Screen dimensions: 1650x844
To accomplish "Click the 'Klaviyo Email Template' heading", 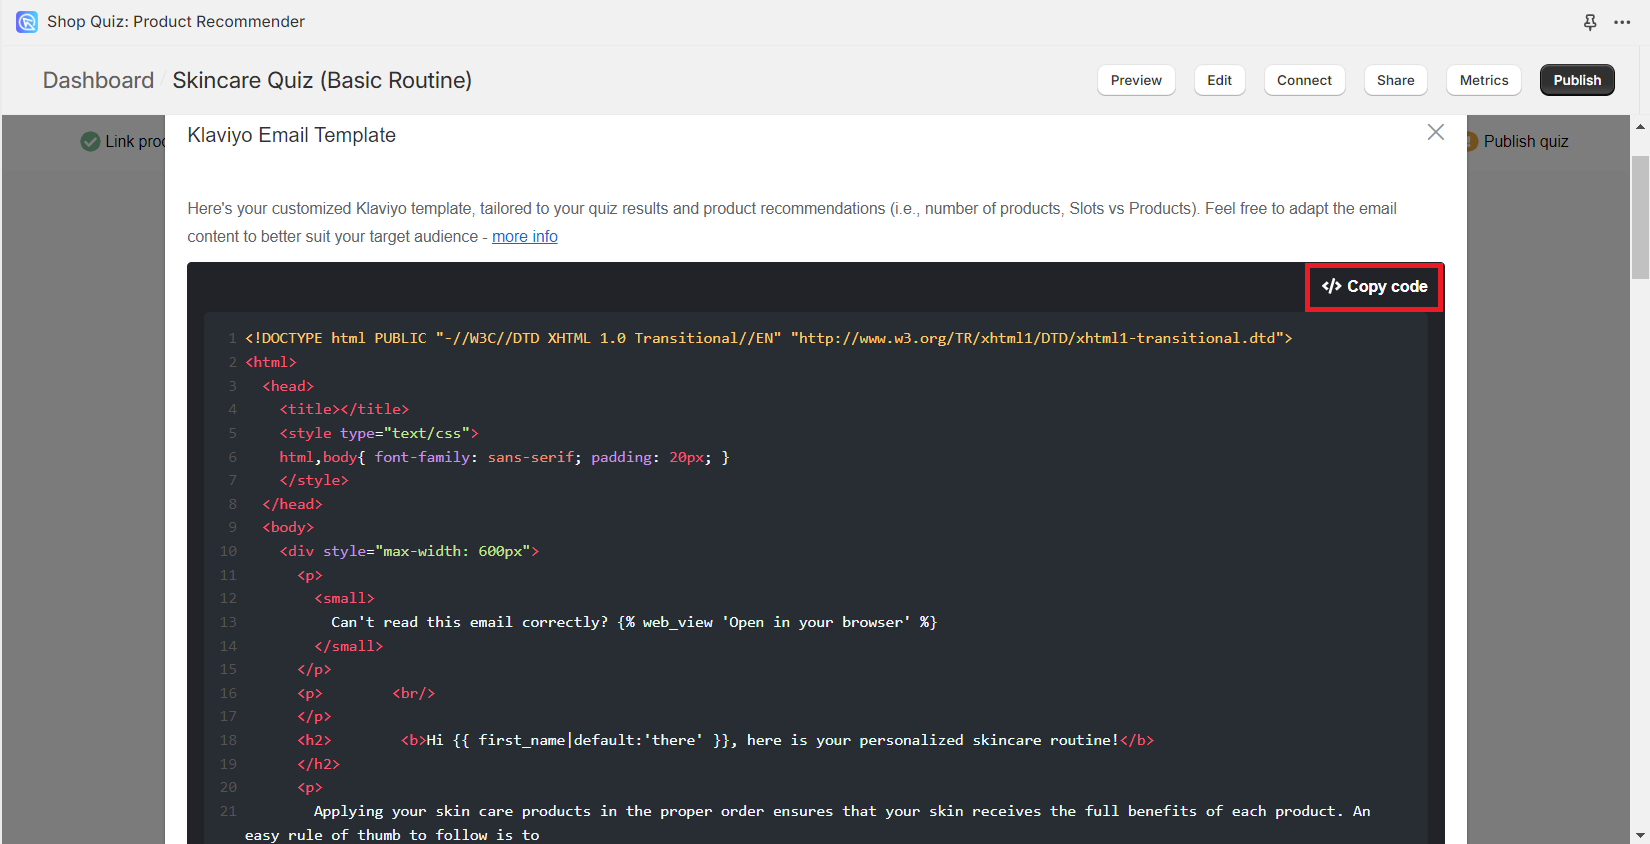I will pyautogui.click(x=292, y=135).
